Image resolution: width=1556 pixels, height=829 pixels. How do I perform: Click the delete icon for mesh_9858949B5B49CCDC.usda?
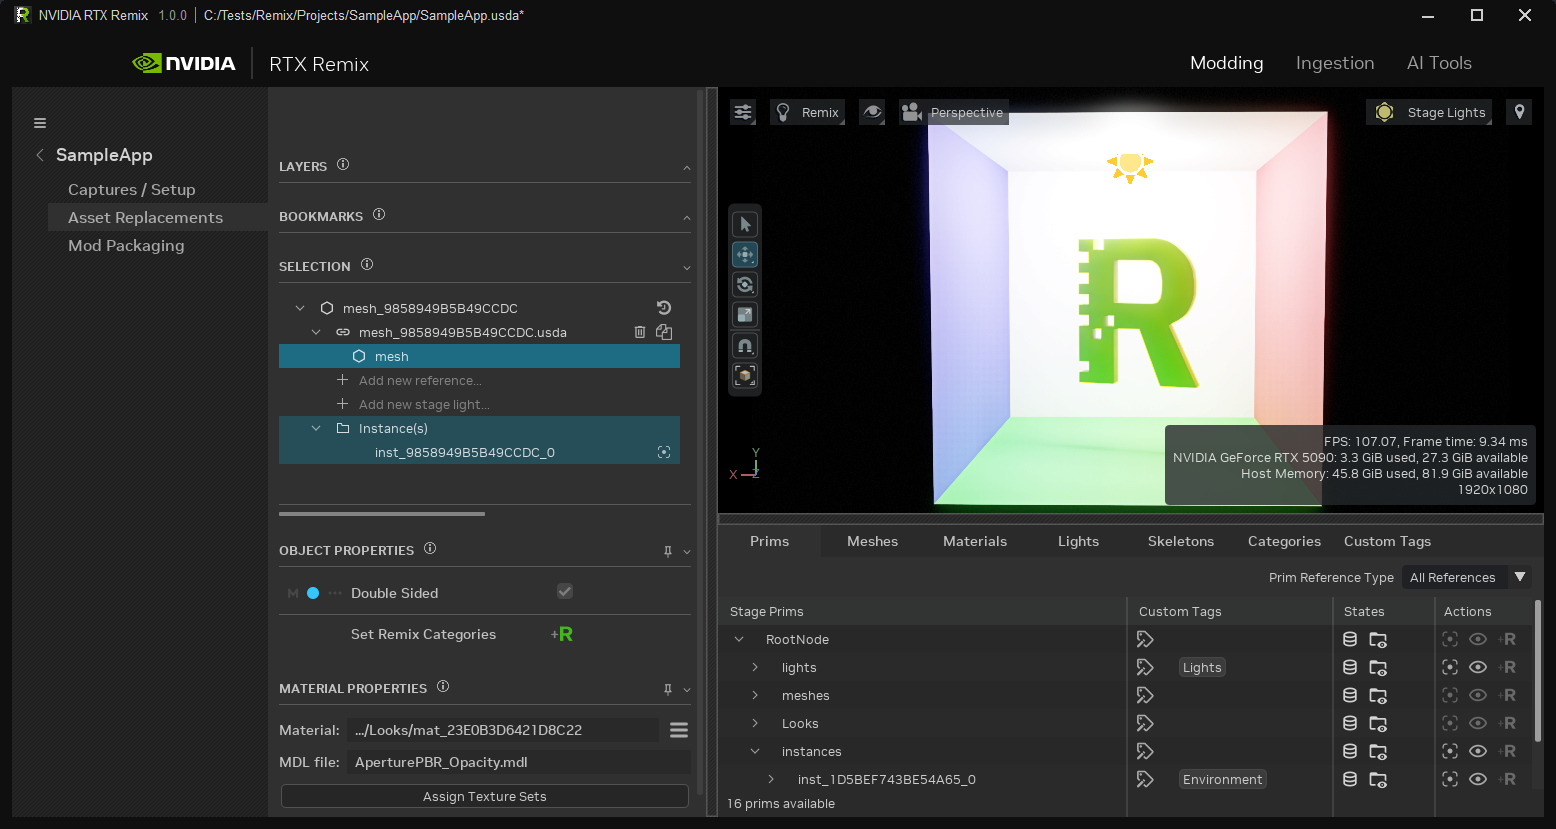(x=640, y=332)
